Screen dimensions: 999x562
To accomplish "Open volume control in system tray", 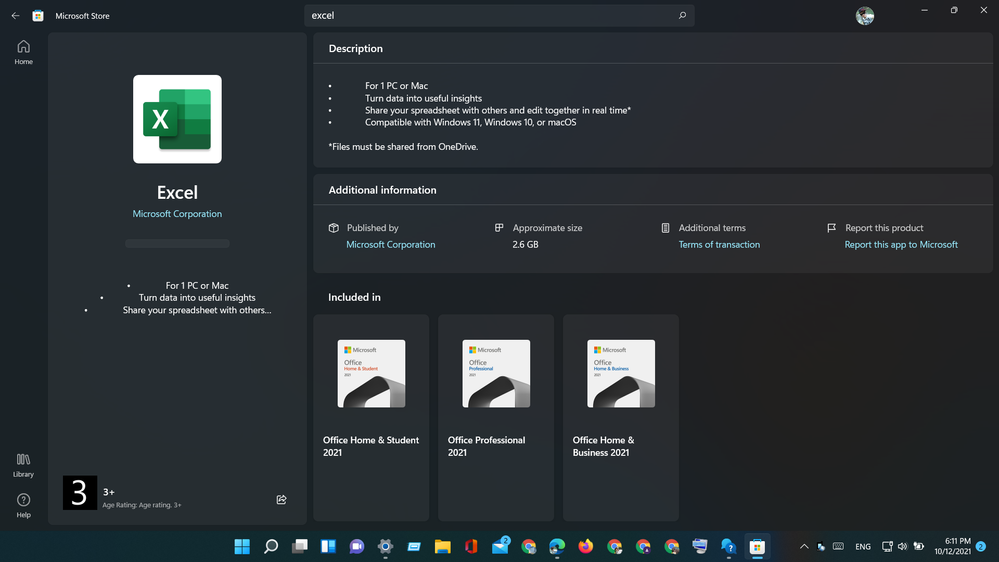I will [902, 546].
